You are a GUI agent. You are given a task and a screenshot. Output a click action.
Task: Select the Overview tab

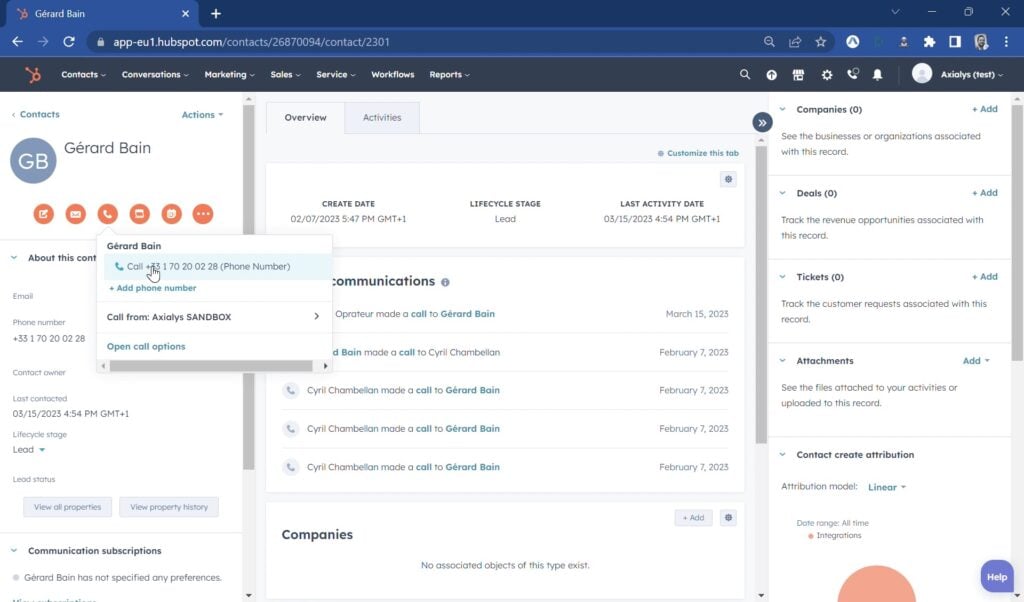point(305,118)
